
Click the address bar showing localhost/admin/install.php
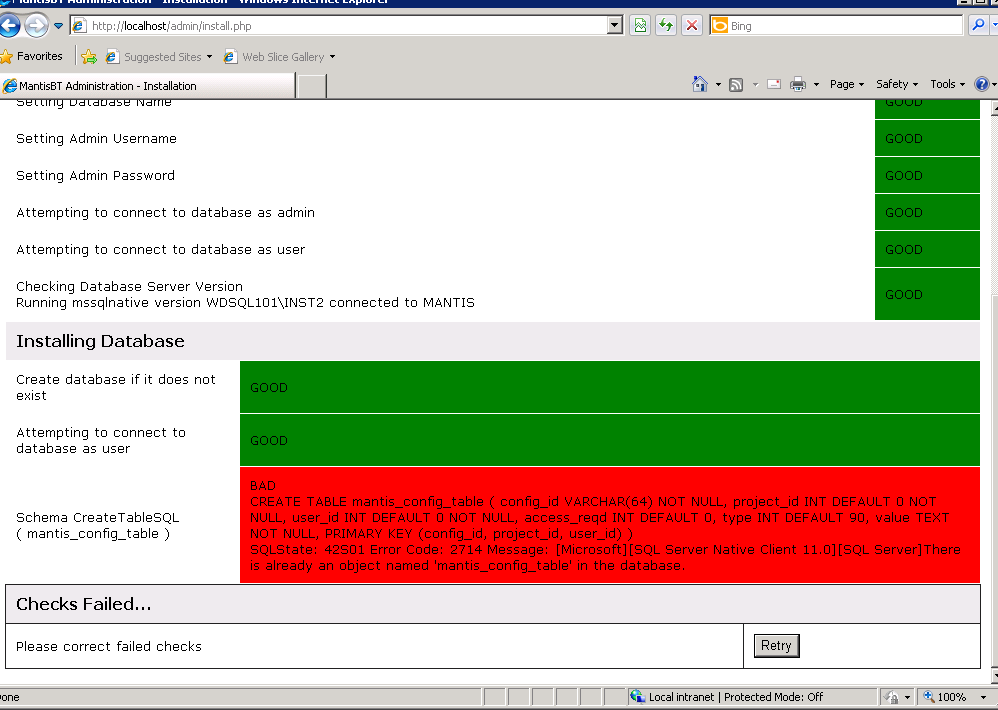pyautogui.click(x=339, y=26)
